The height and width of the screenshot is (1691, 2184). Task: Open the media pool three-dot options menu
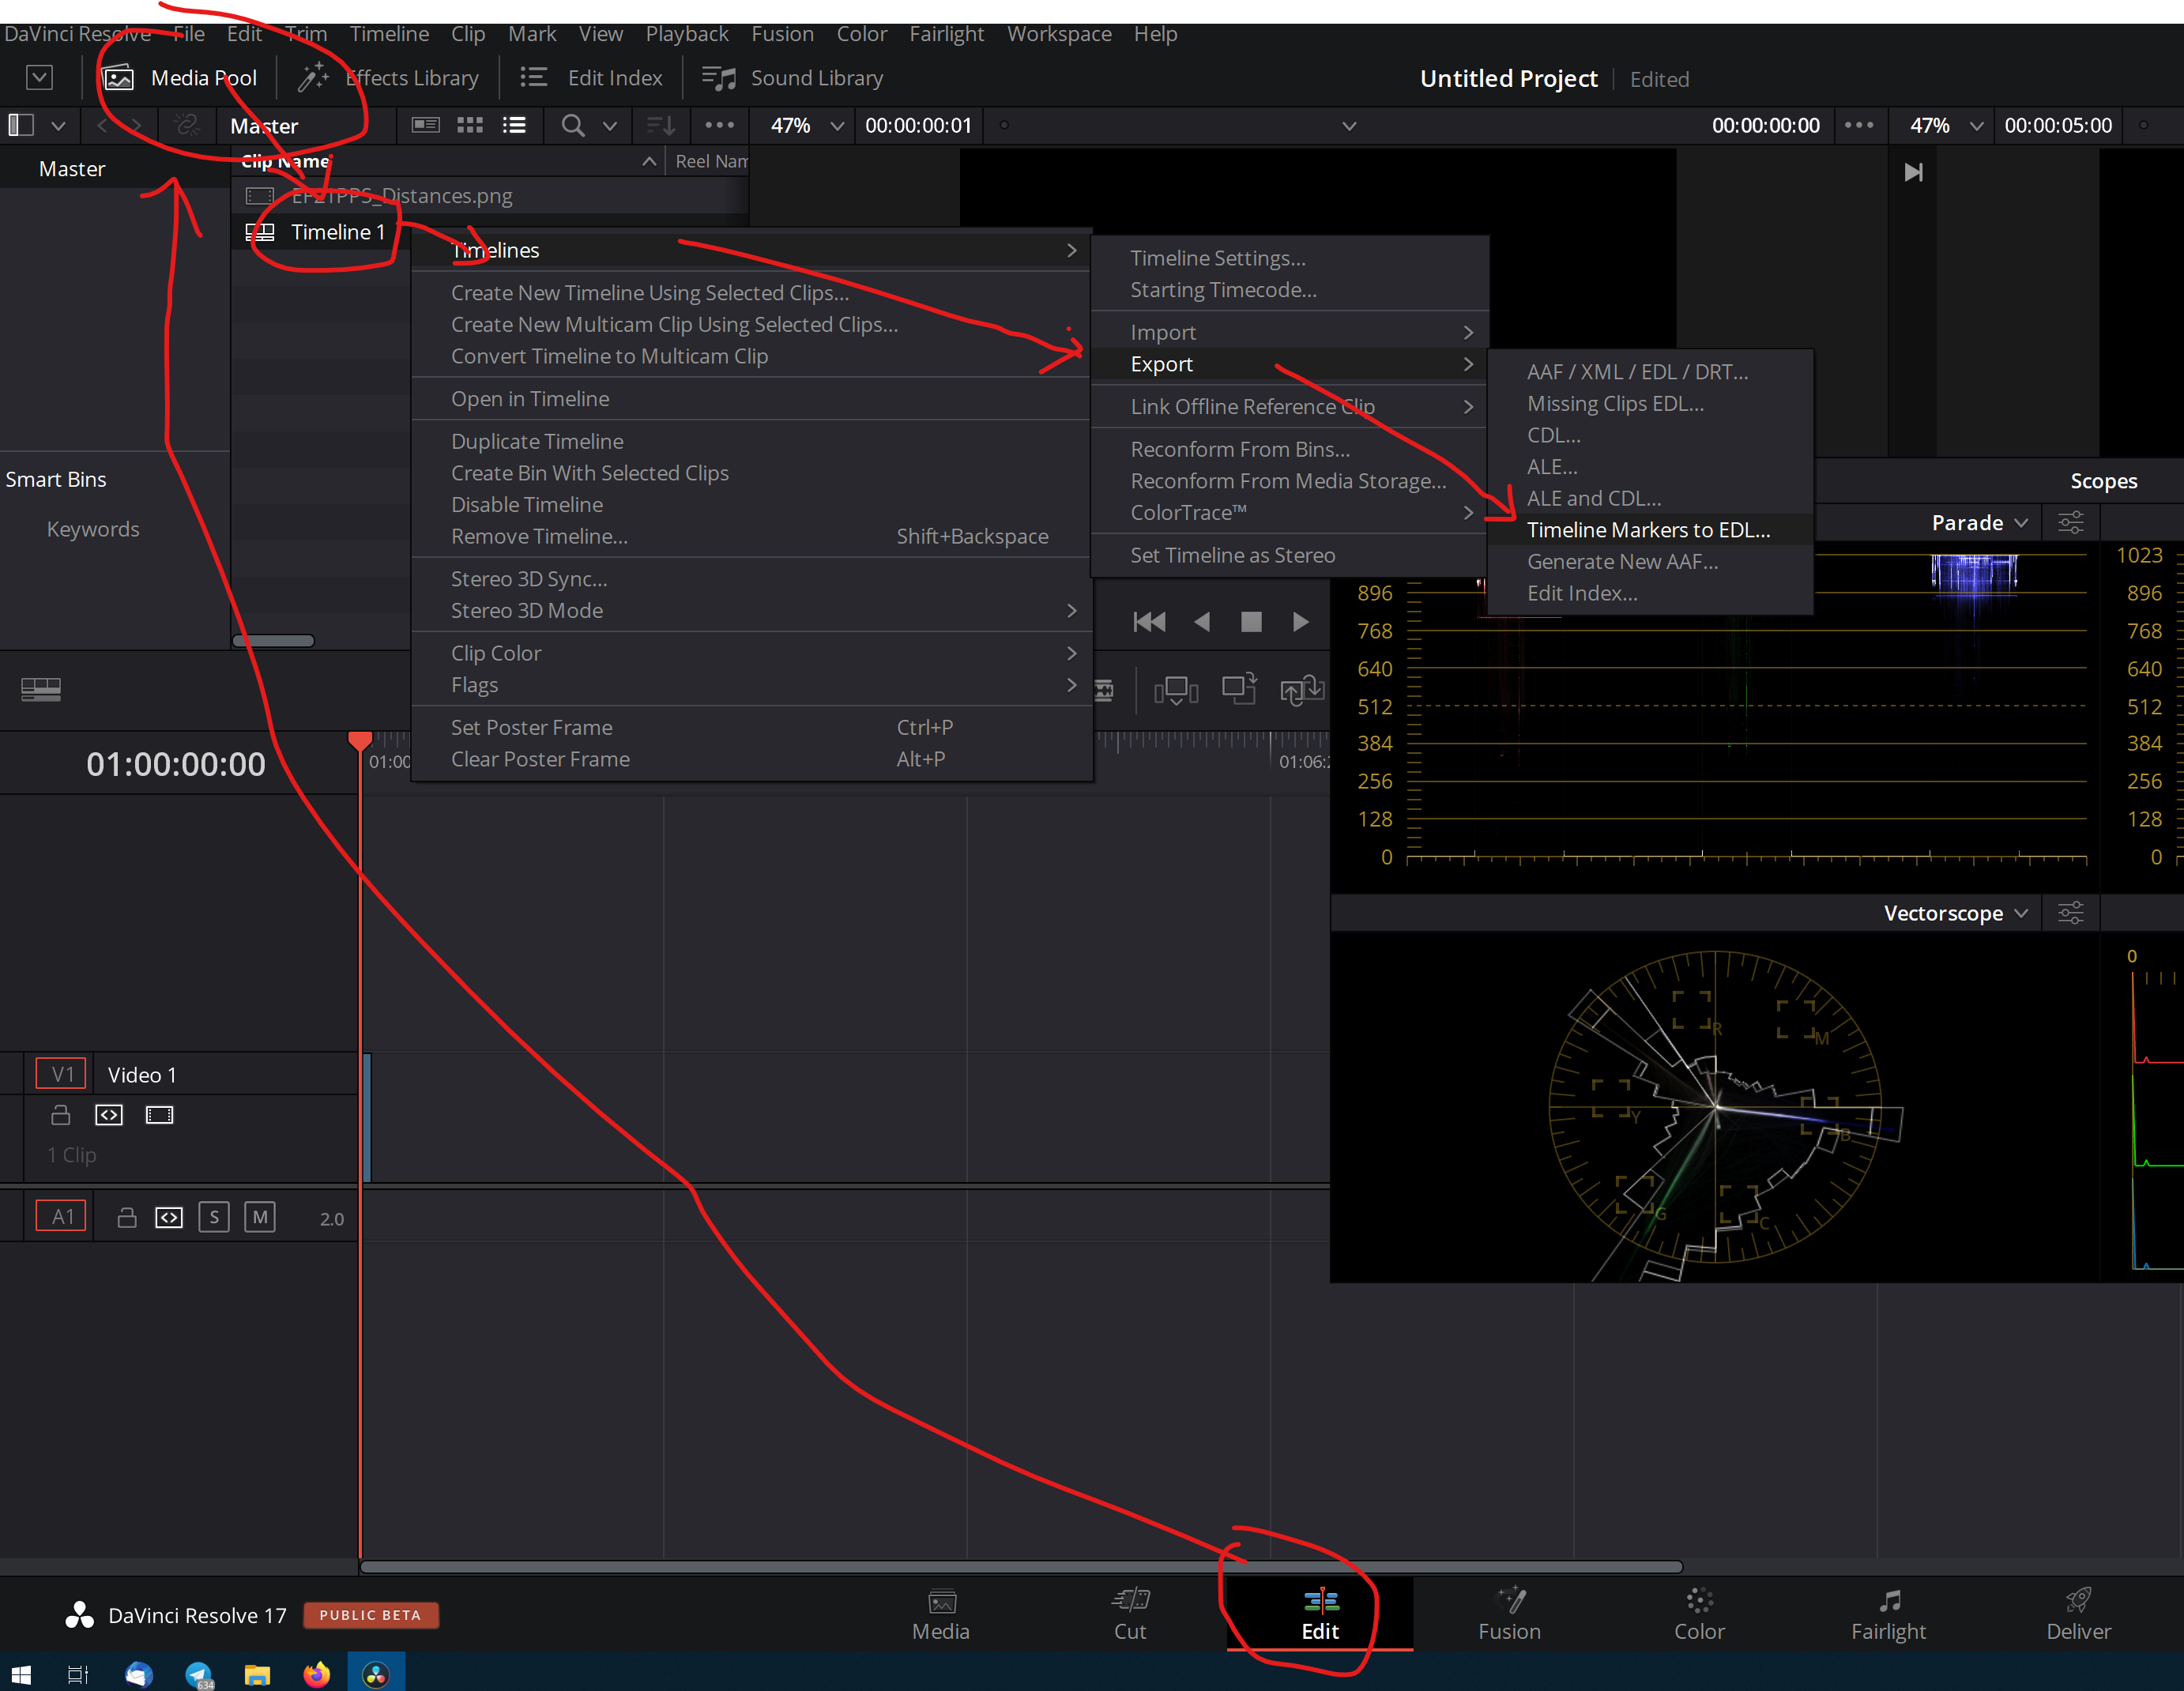click(719, 125)
